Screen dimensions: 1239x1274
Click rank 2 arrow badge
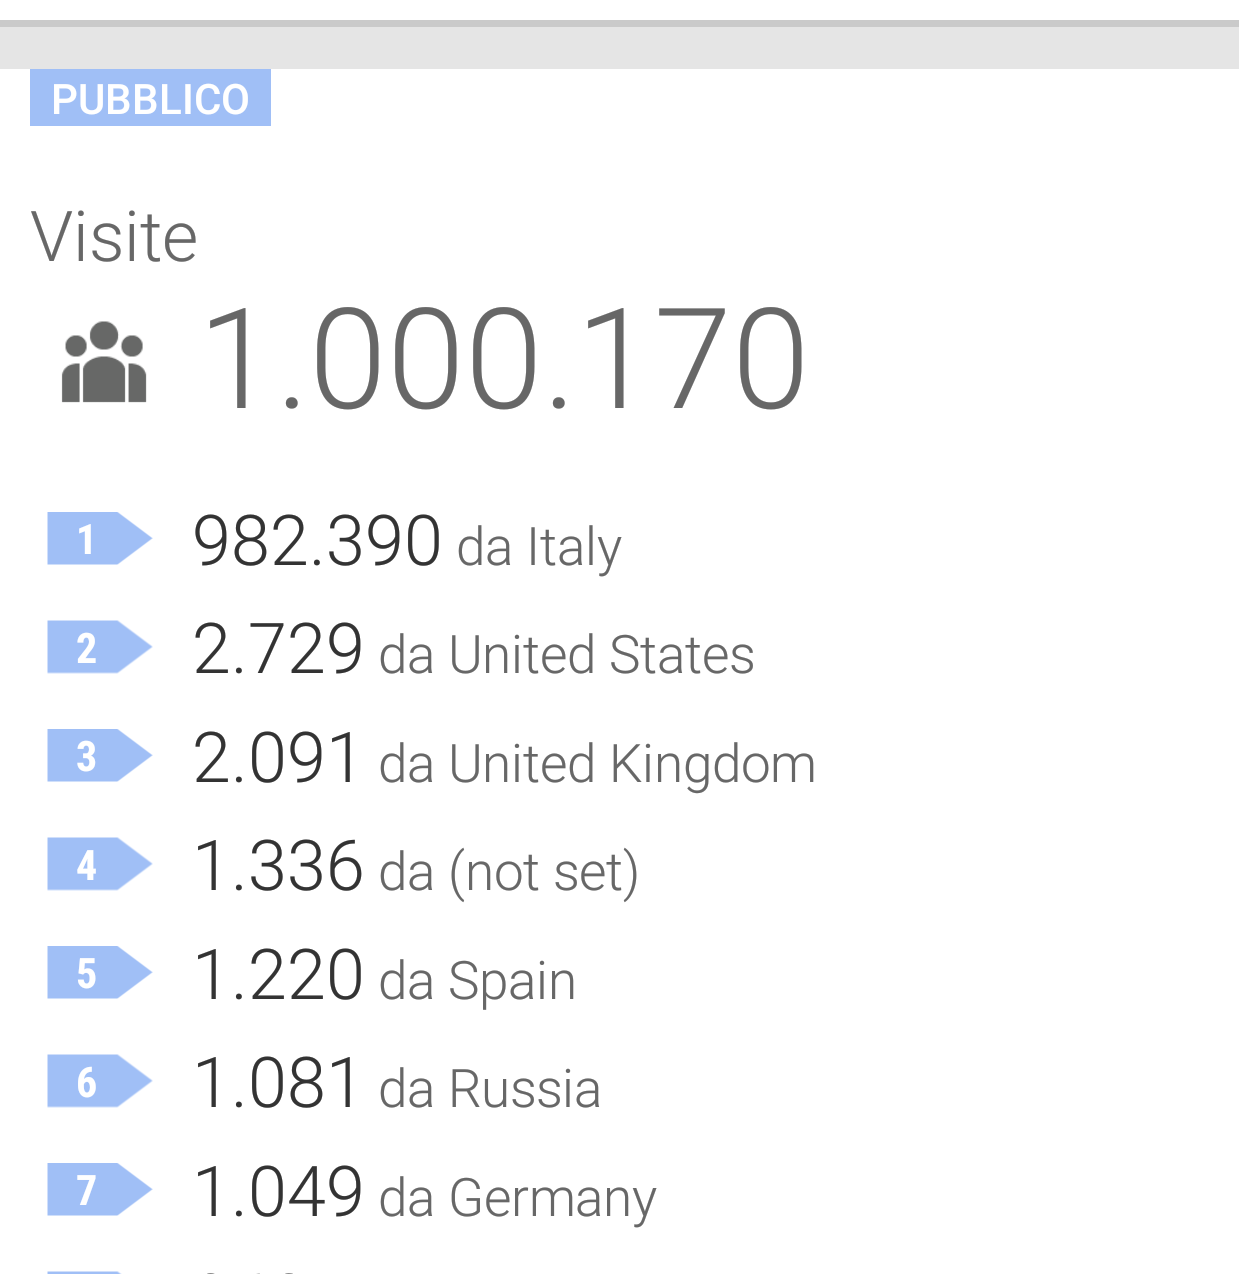click(x=97, y=648)
